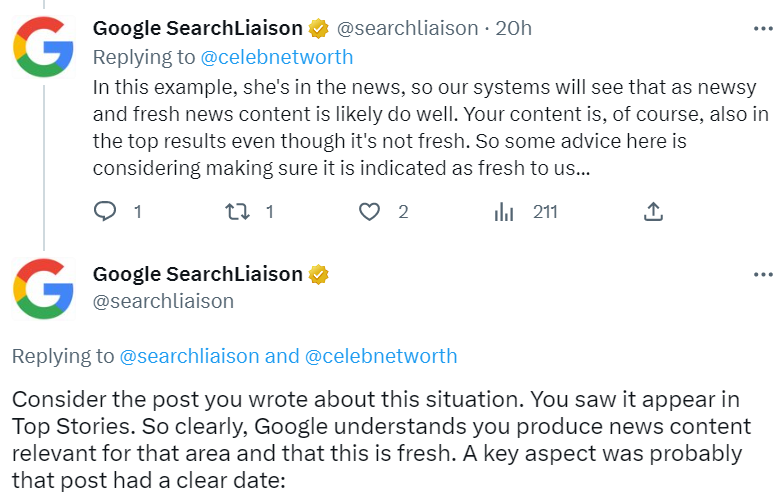Click the second tweet text about Top Stories
Image resolution: width=783 pixels, height=498 pixels.
click(x=380, y=426)
